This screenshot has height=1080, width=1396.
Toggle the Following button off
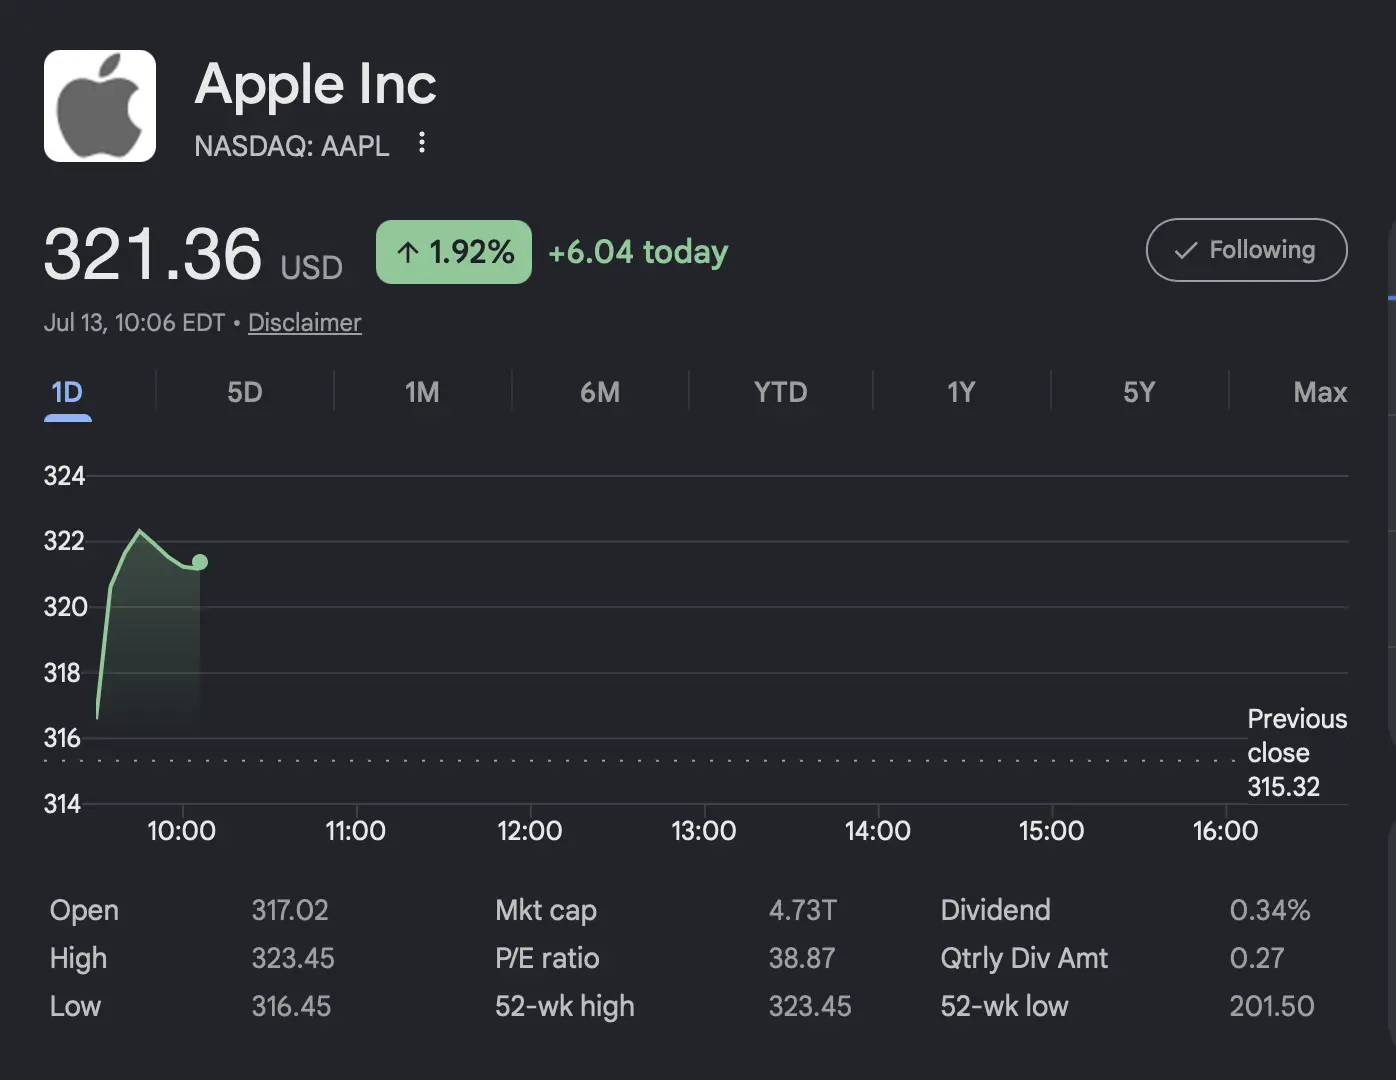(1246, 250)
